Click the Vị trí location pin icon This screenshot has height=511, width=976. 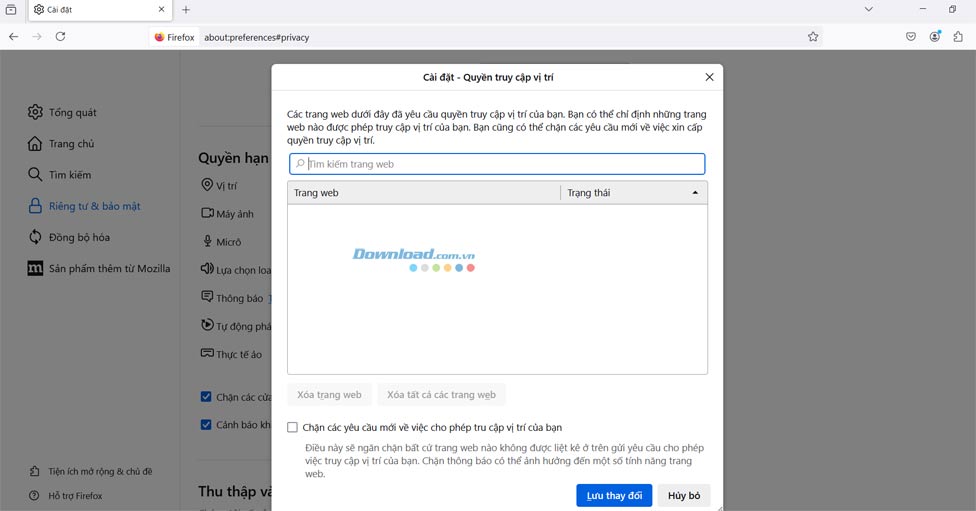click(x=207, y=185)
